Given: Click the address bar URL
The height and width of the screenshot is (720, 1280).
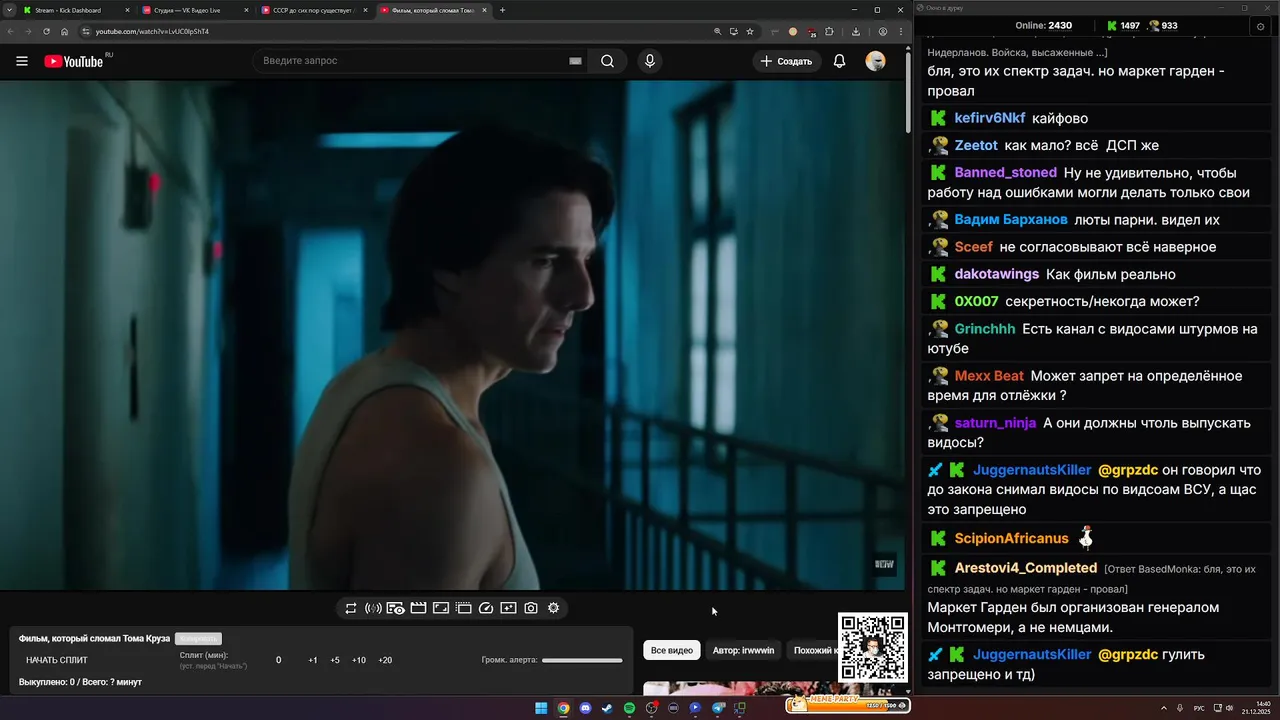Looking at the screenshot, I should pyautogui.click(x=152, y=31).
